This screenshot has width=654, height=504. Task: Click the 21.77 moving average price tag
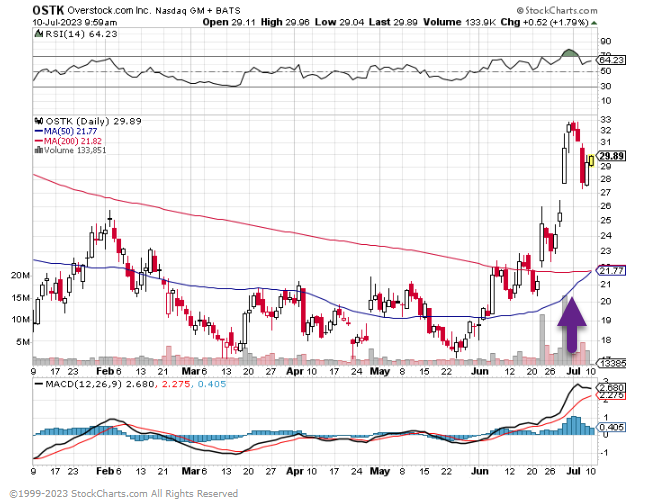[x=611, y=271]
